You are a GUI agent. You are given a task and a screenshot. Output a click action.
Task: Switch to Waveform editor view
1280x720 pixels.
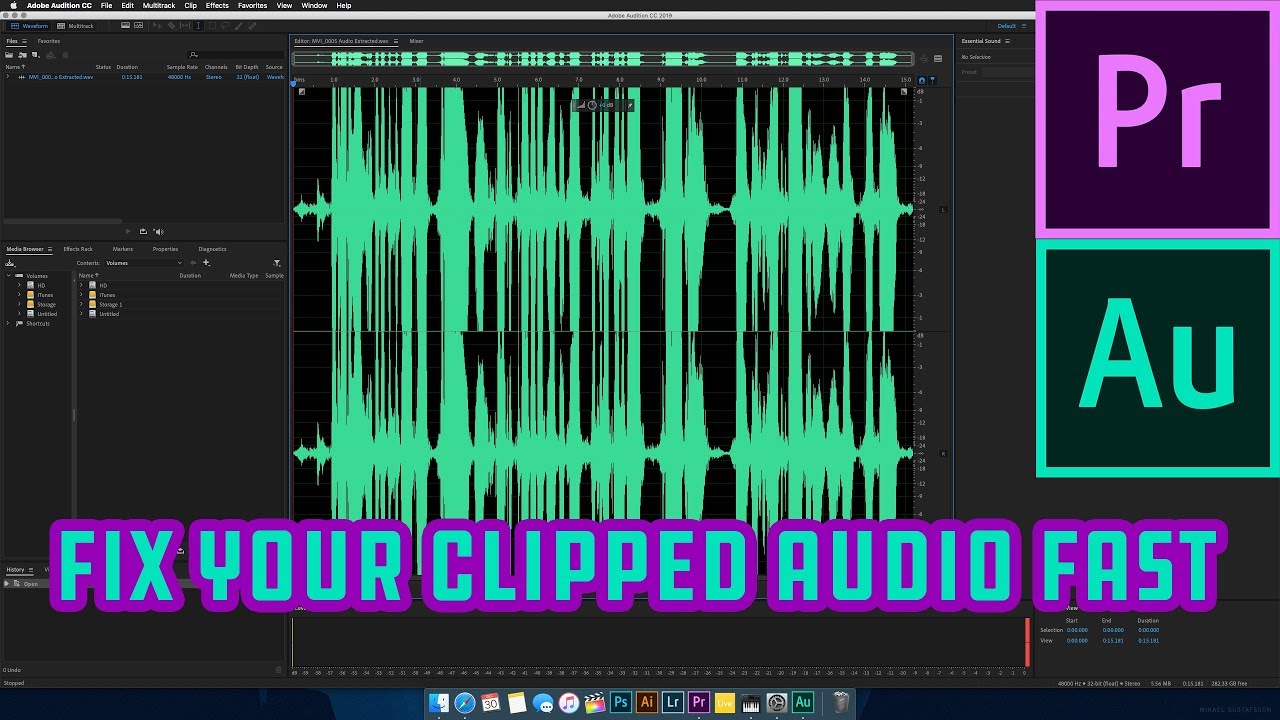(30, 25)
